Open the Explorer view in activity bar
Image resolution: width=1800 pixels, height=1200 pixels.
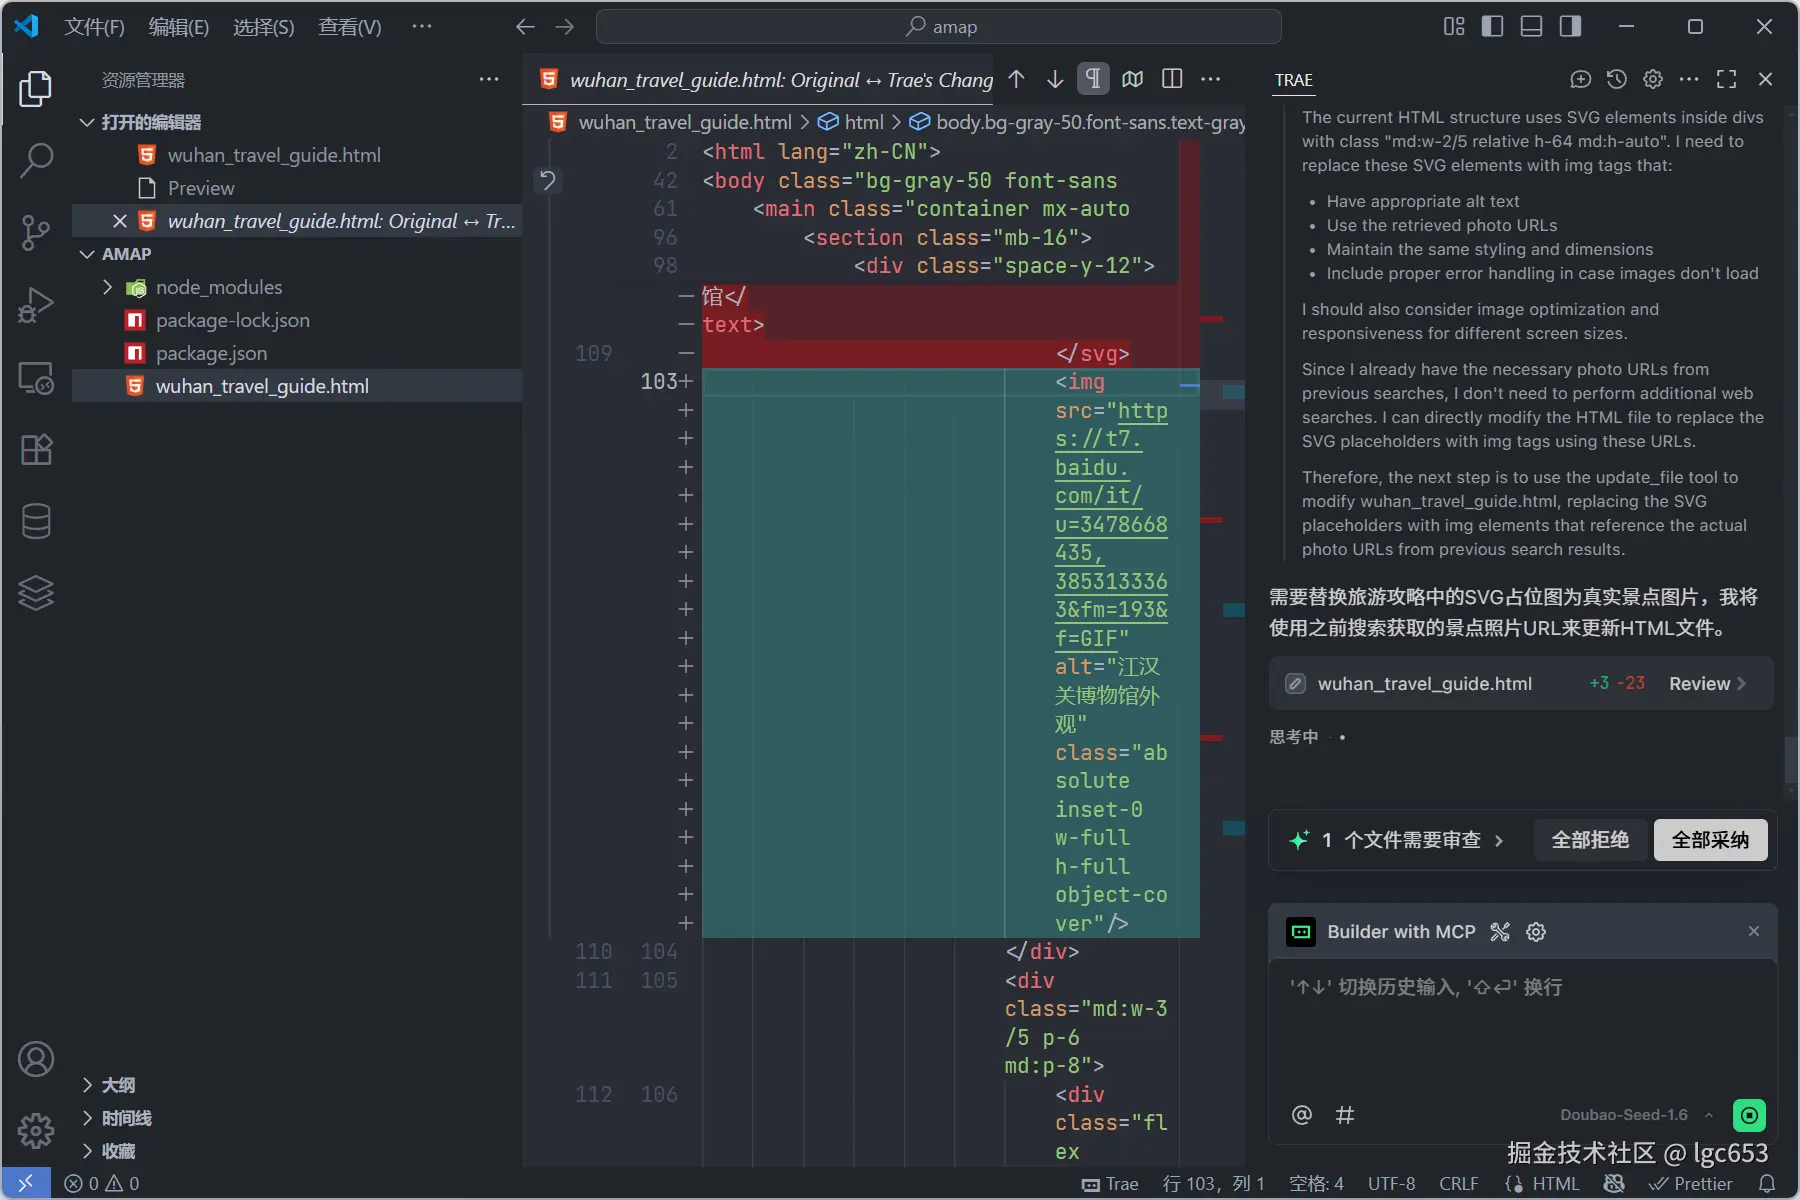click(x=36, y=89)
